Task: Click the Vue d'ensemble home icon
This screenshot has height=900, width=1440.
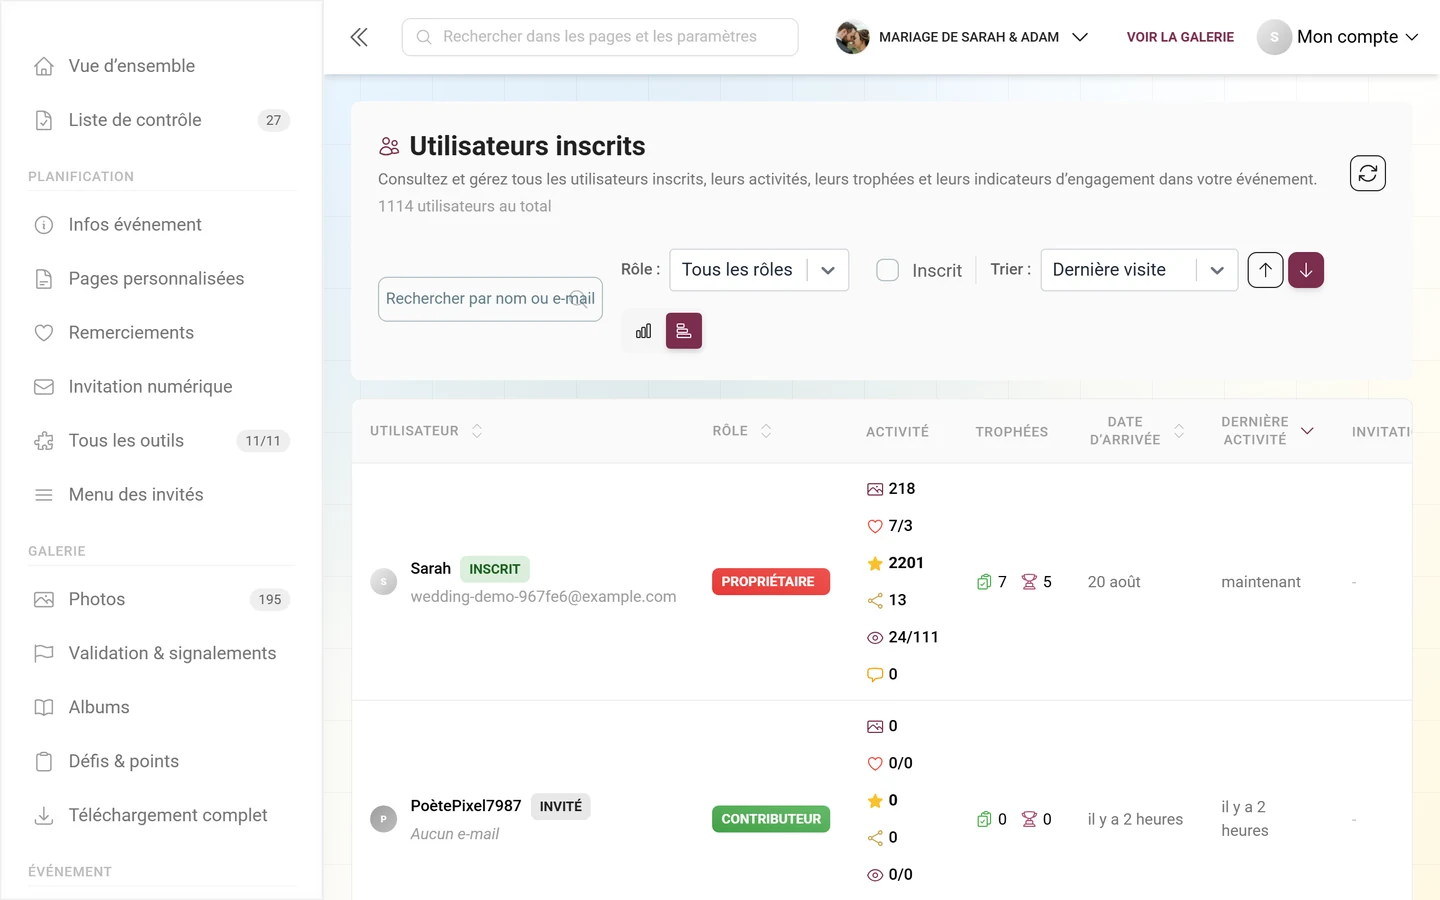Action: (x=44, y=66)
